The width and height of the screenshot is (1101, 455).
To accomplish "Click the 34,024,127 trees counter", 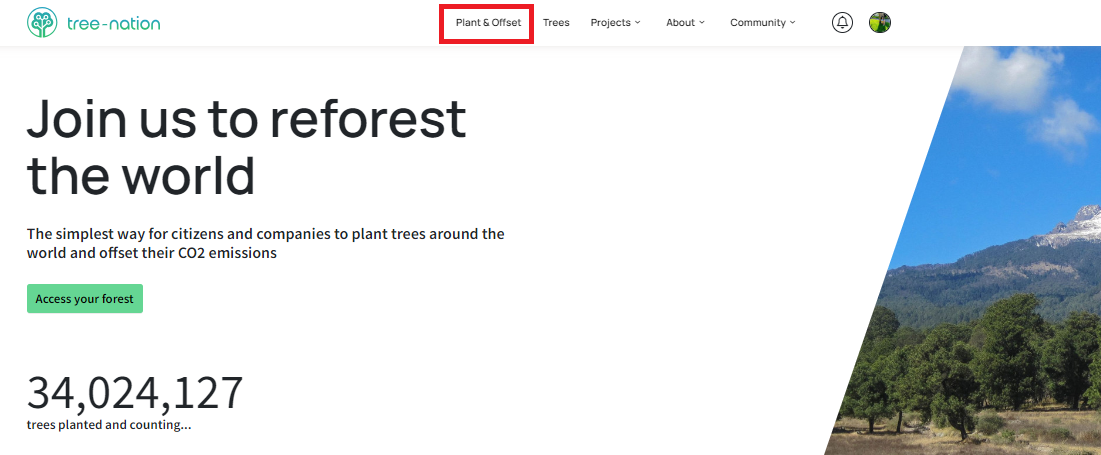I will pos(135,393).
